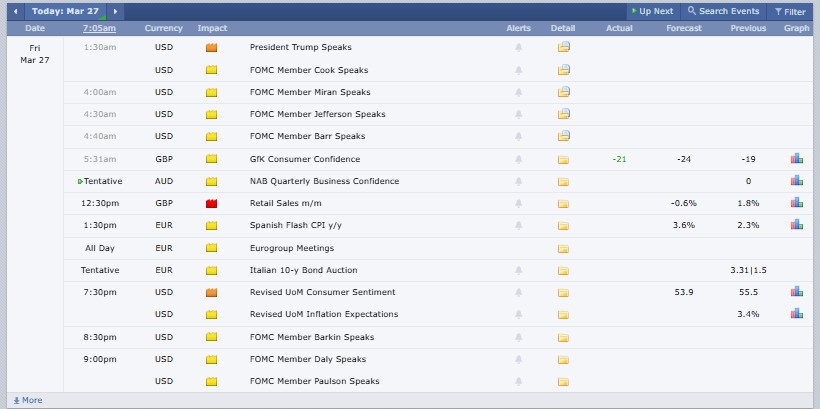This screenshot has width=820, height=409.
Task: Open detail folder for President Trump Speaks
Action: click(x=563, y=47)
